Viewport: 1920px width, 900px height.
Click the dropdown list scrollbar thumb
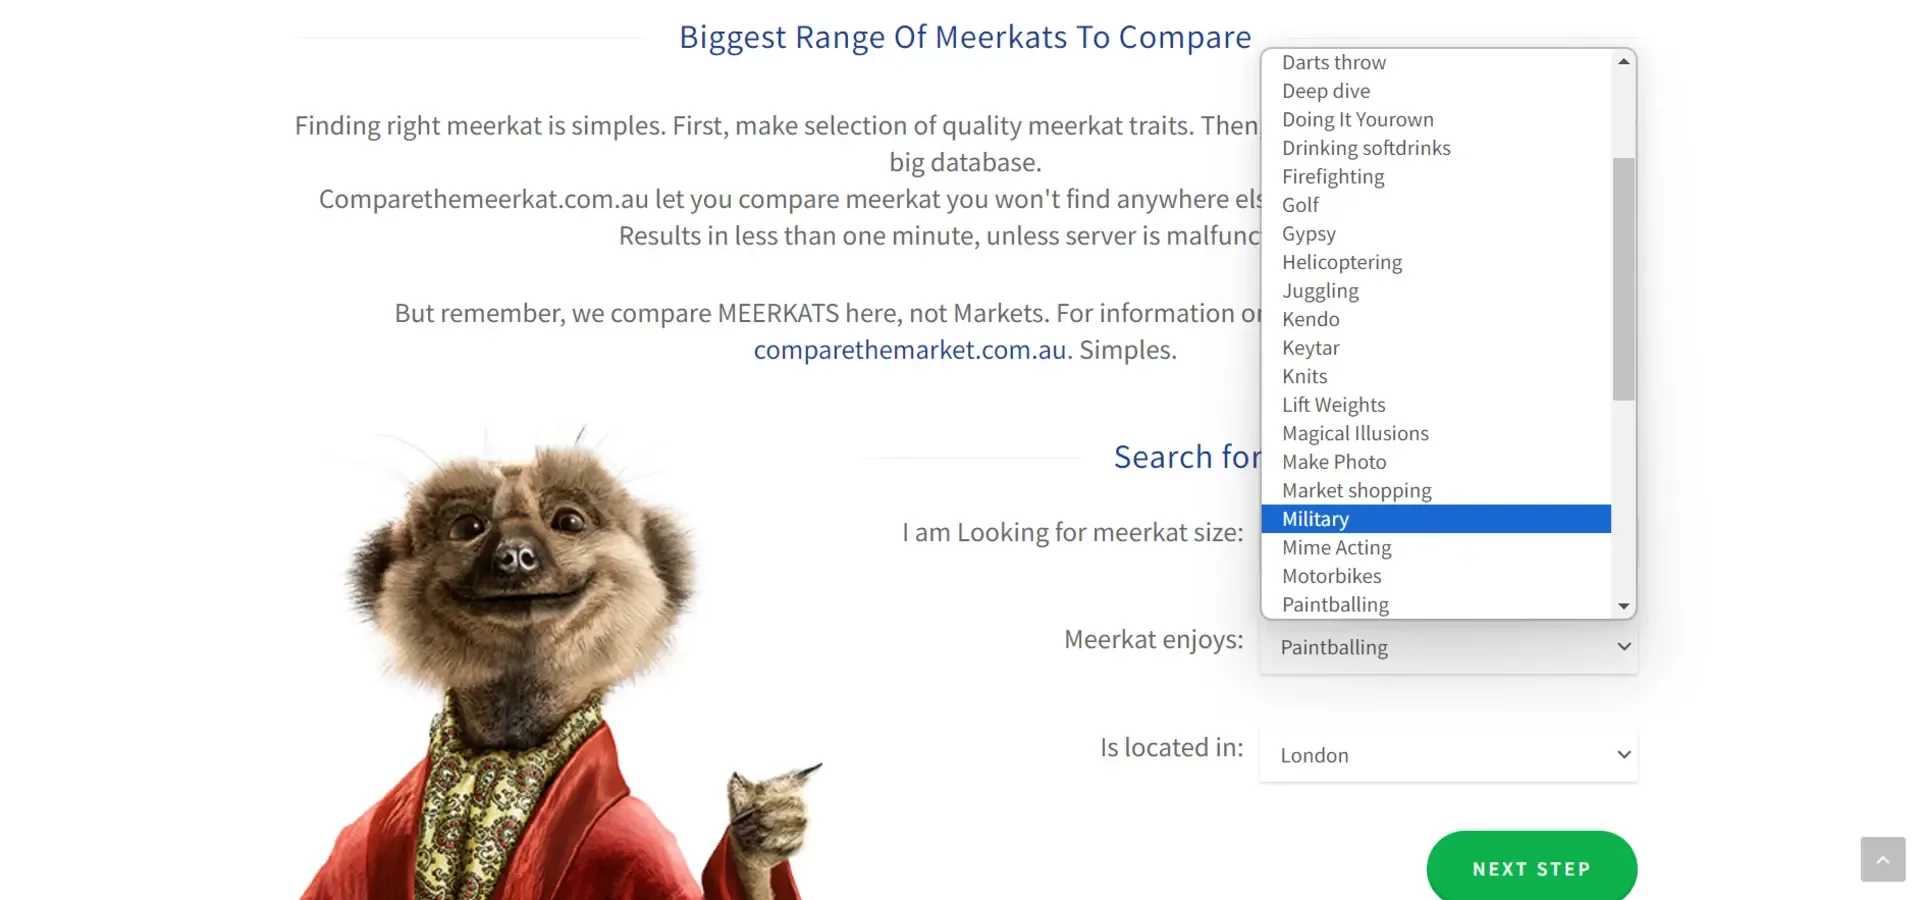point(1623,278)
